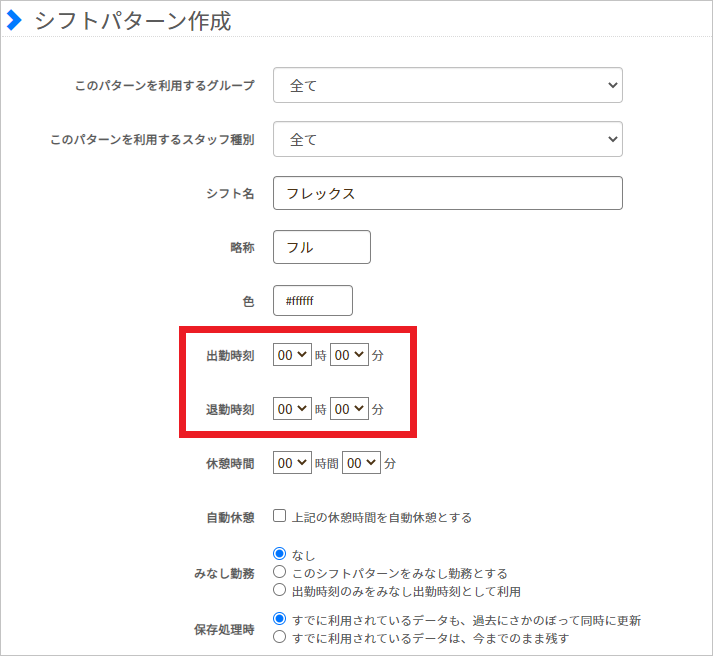Screen dimensions: 713x656
Task: Click the シフト名 text field
Action: click(447, 194)
